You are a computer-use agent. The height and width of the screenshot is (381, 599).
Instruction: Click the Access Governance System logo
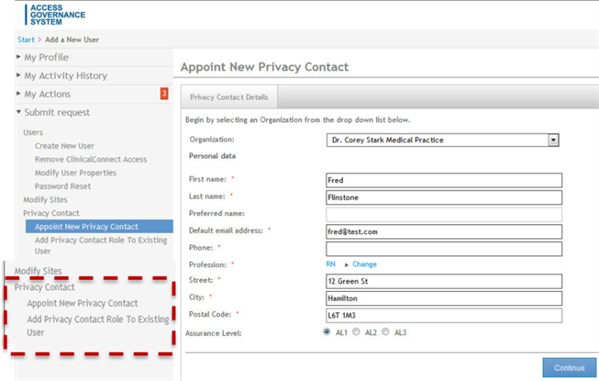point(55,15)
